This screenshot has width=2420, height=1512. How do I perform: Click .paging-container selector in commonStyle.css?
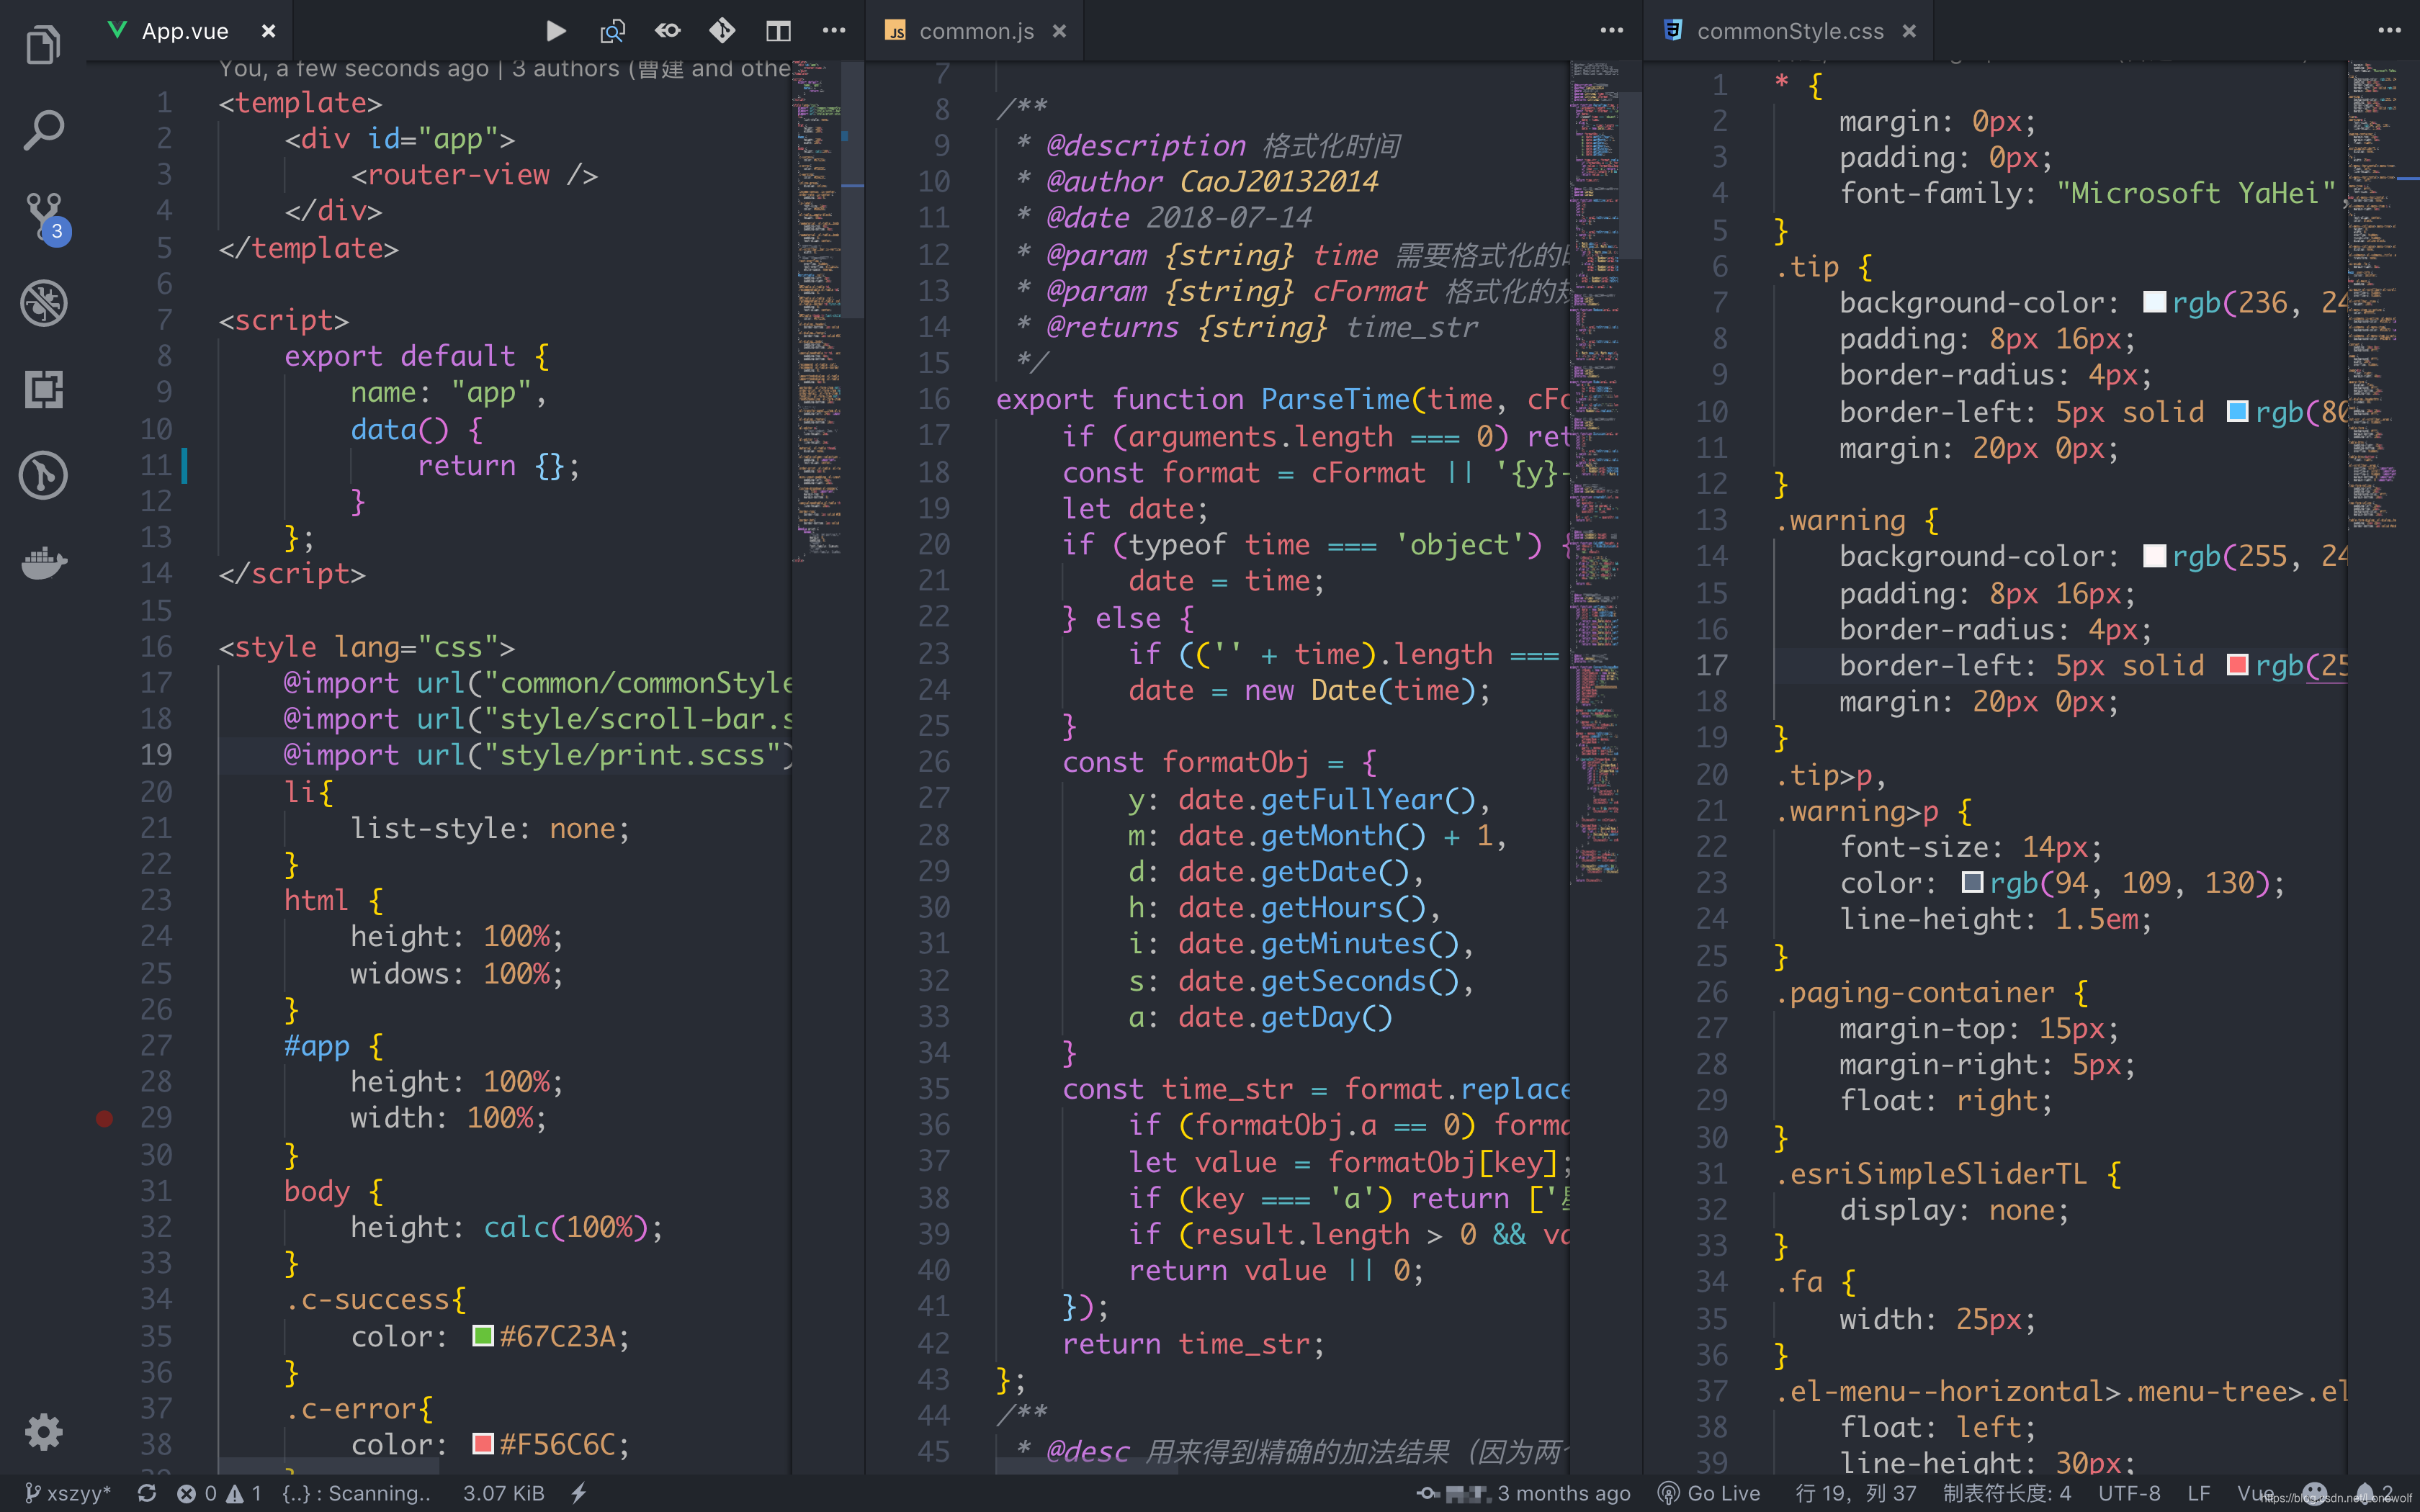[1915, 992]
